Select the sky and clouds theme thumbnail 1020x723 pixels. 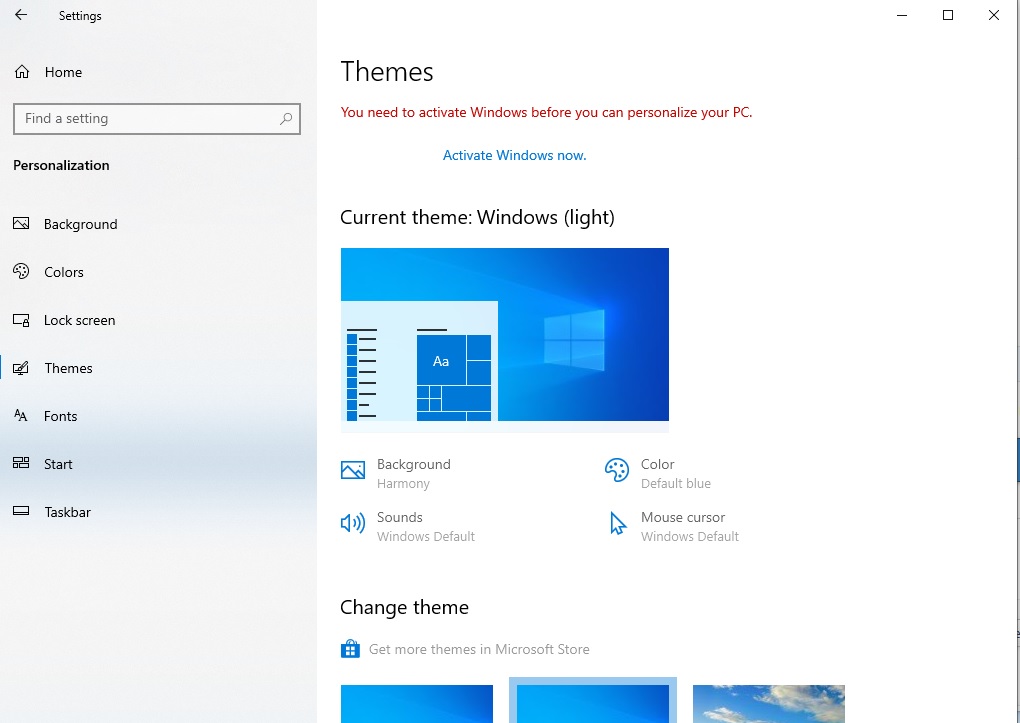coord(769,703)
